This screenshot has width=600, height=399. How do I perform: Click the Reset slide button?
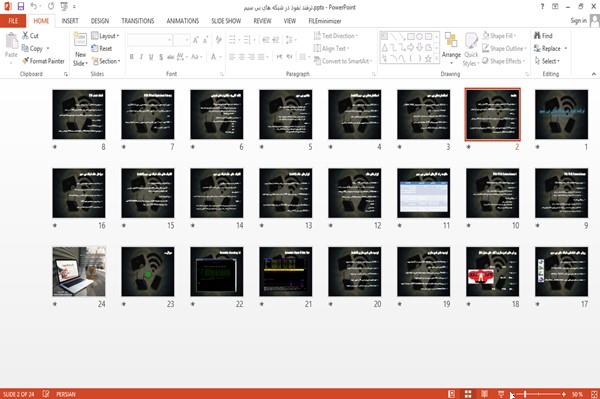pyautogui.click(x=102, y=49)
